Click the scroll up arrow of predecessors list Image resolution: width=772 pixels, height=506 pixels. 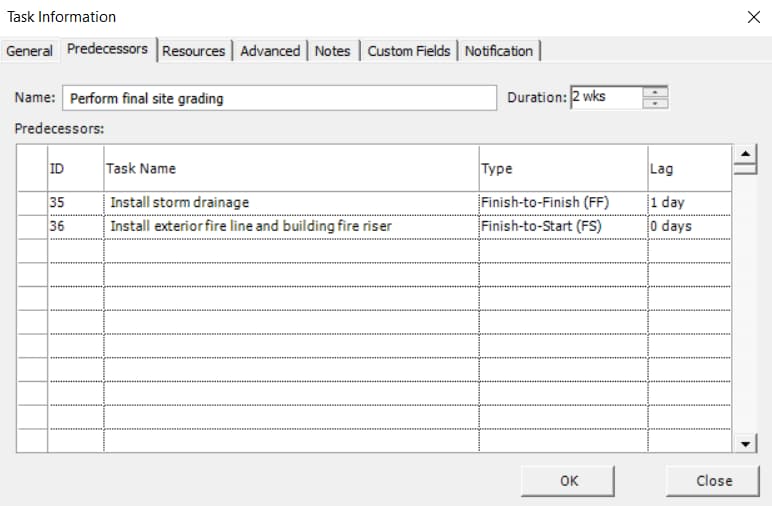pos(745,154)
